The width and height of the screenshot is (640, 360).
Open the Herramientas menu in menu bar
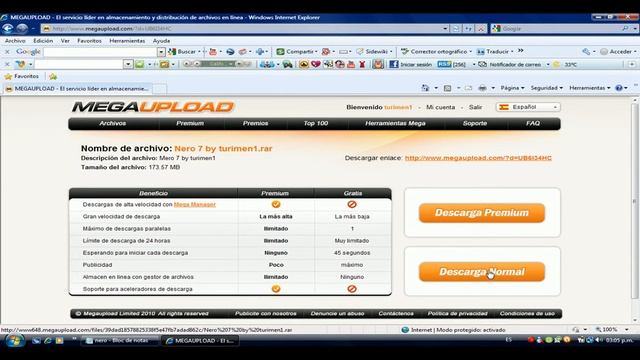[127, 41]
